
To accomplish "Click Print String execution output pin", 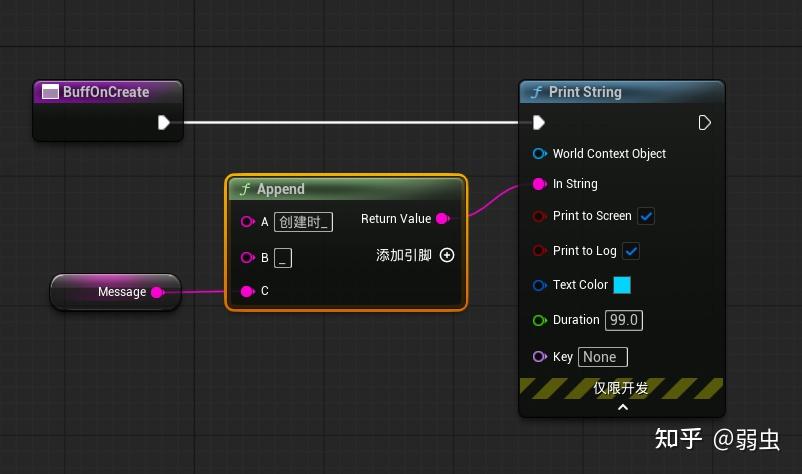I will [704, 123].
